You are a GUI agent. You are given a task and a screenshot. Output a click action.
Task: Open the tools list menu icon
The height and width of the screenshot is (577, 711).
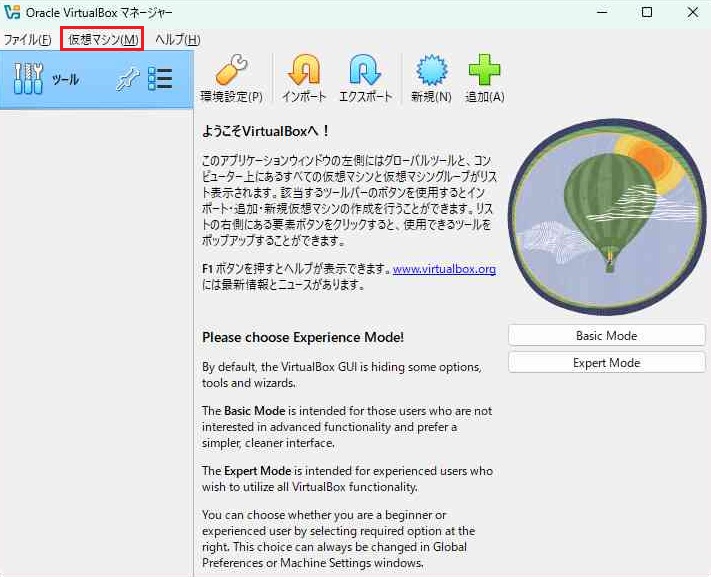[160, 79]
